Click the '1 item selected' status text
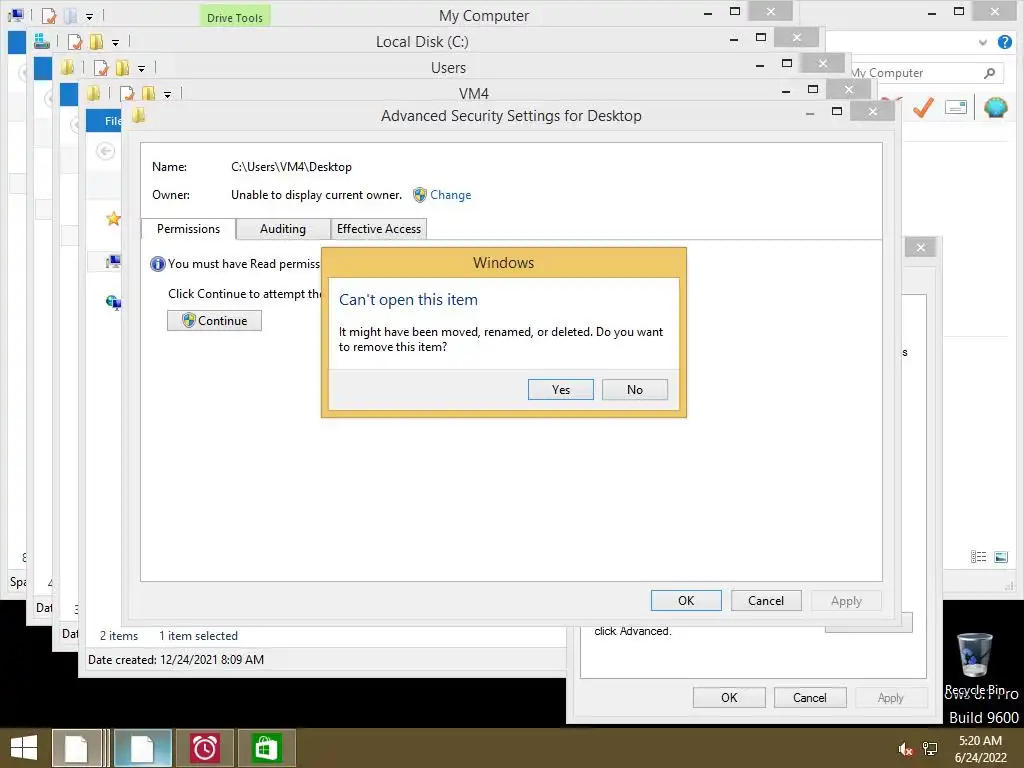The width and height of the screenshot is (1024, 768). (199, 635)
